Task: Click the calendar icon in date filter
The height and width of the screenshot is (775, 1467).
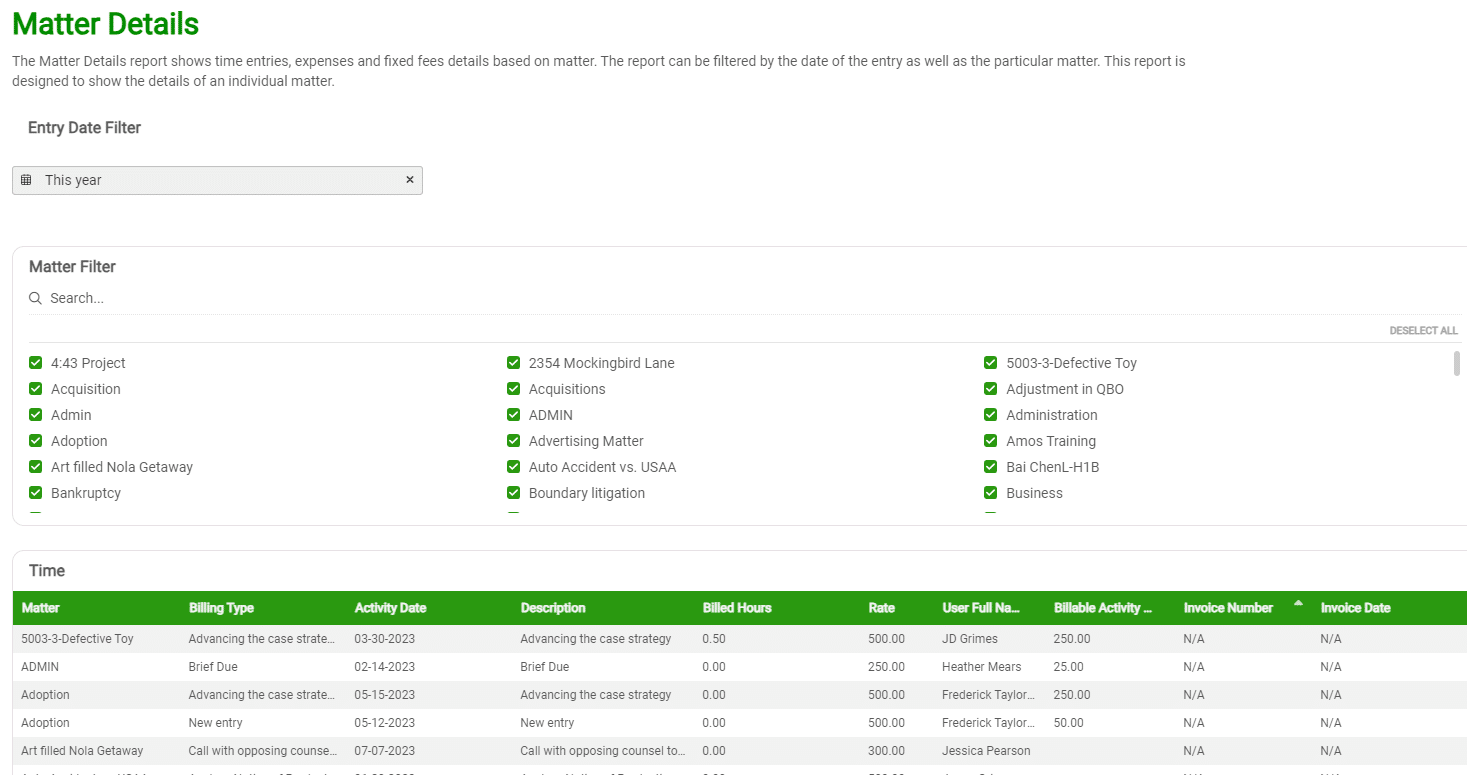Action: pyautogui.click(x=26, y=180)
